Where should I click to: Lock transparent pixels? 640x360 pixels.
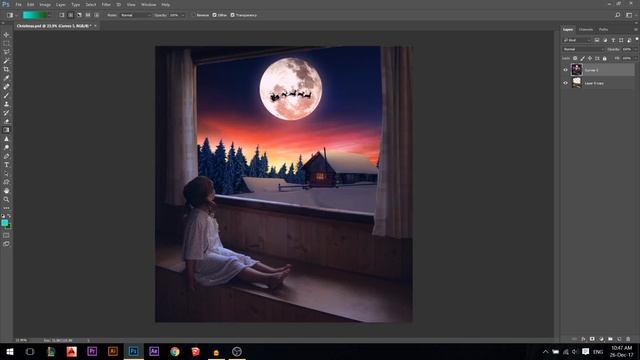coord(575,58)
